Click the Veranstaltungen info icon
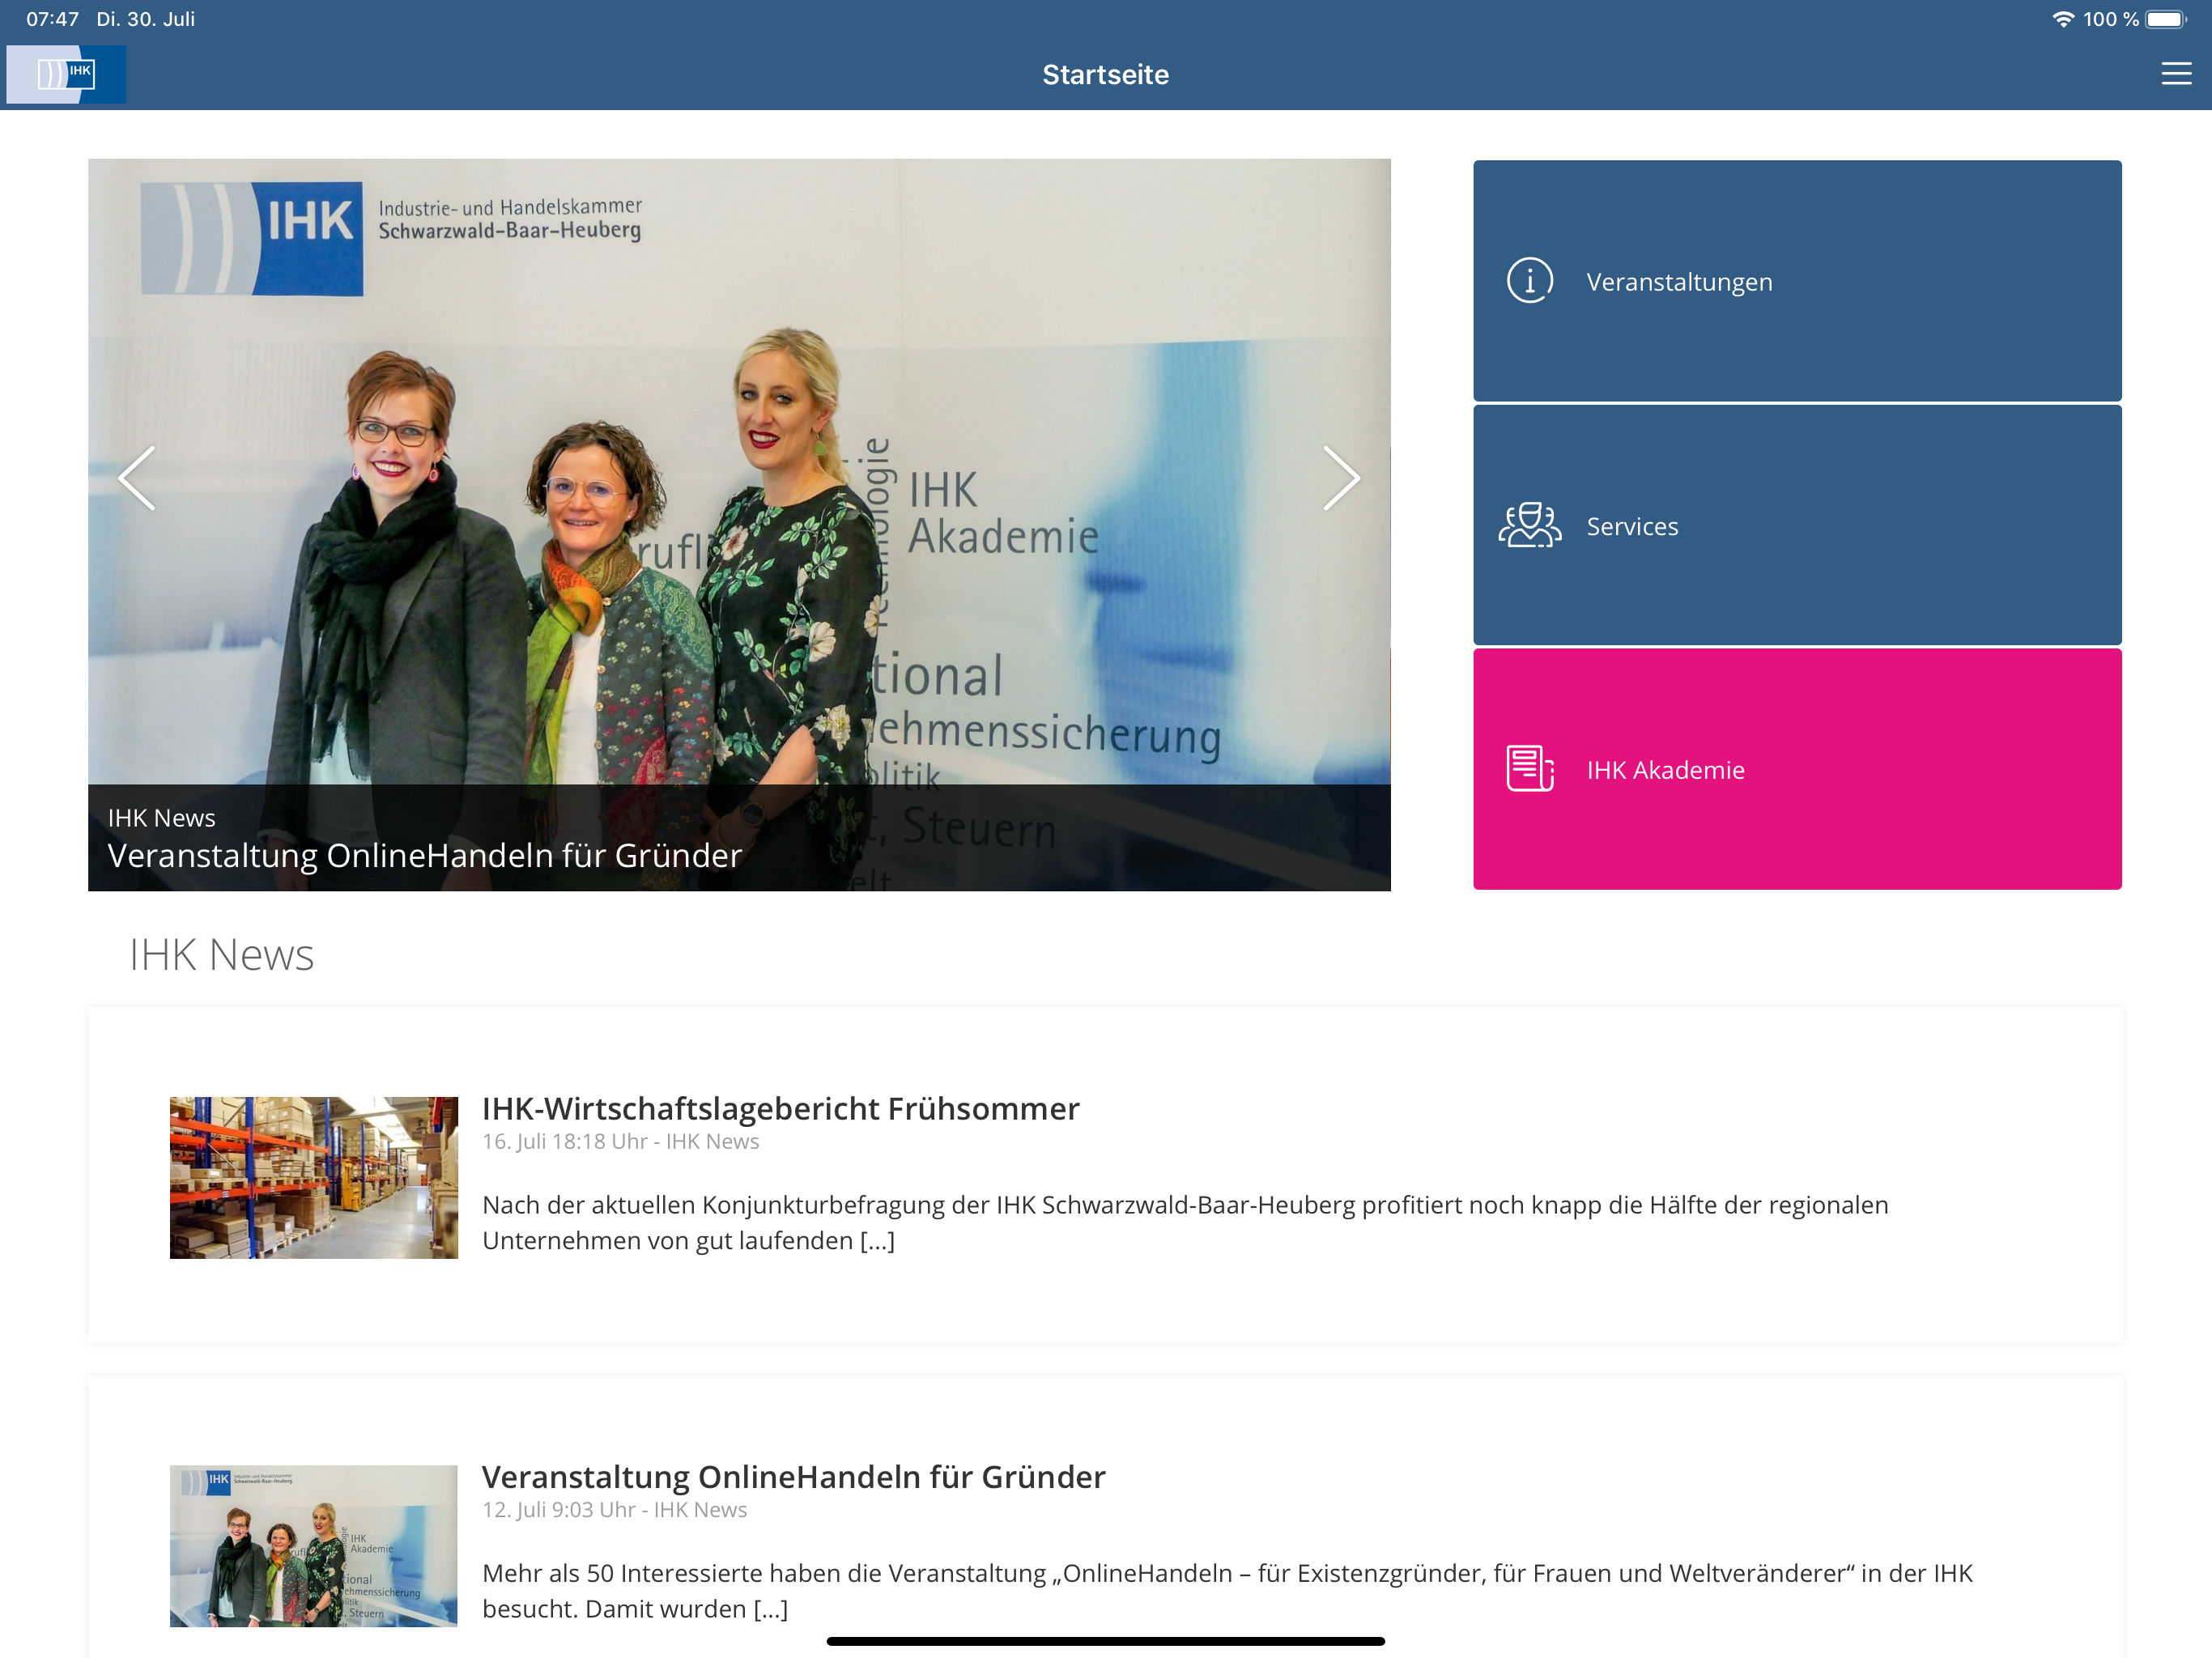Image resolution: width=2212 pixels, height=1658 pixels. (1529, 281)
